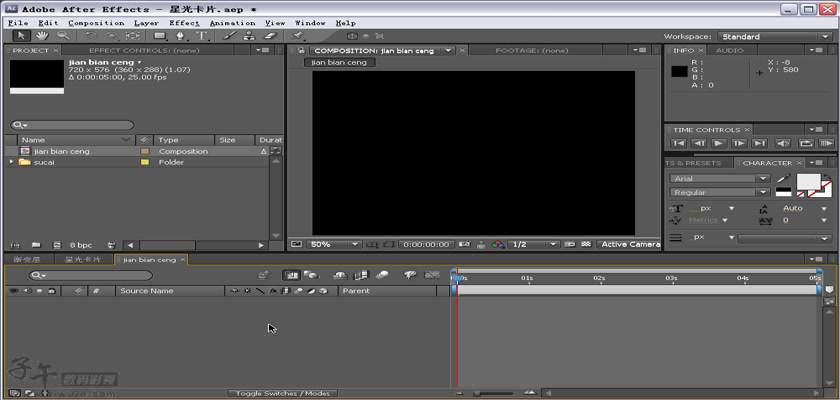This screenshot has width=840, height=400.
Task: Click the Project panel search field
Action: point(72,125)
